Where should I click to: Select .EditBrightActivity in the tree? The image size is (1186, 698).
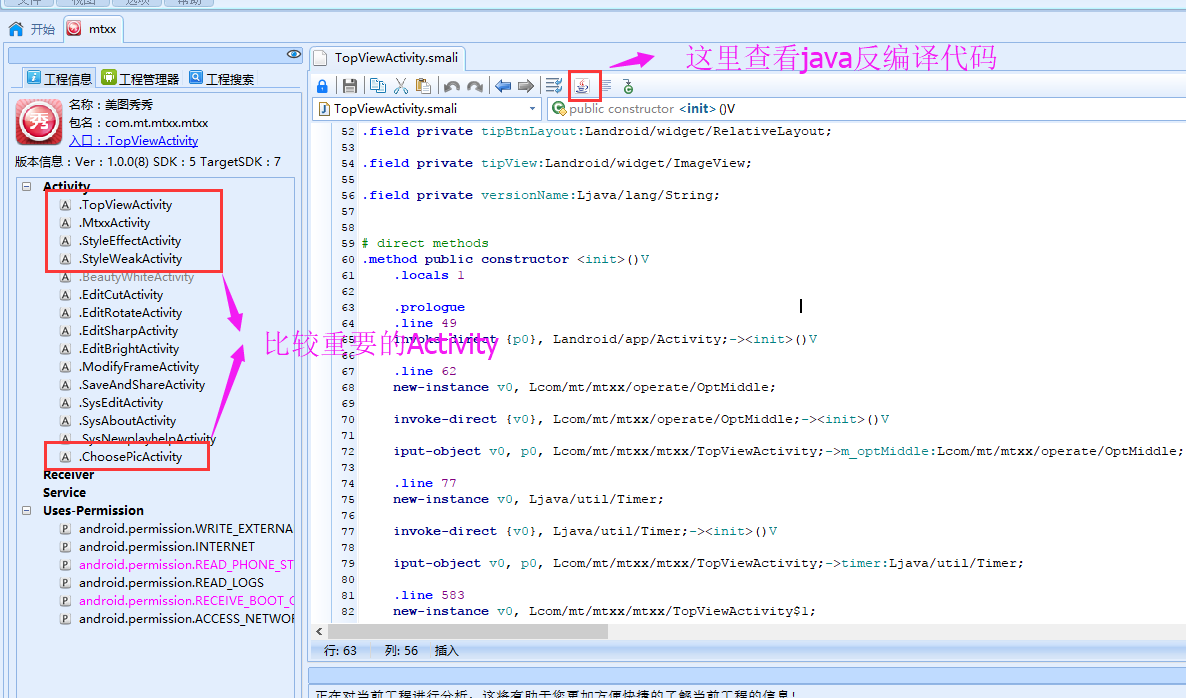[x=129, y=349]
